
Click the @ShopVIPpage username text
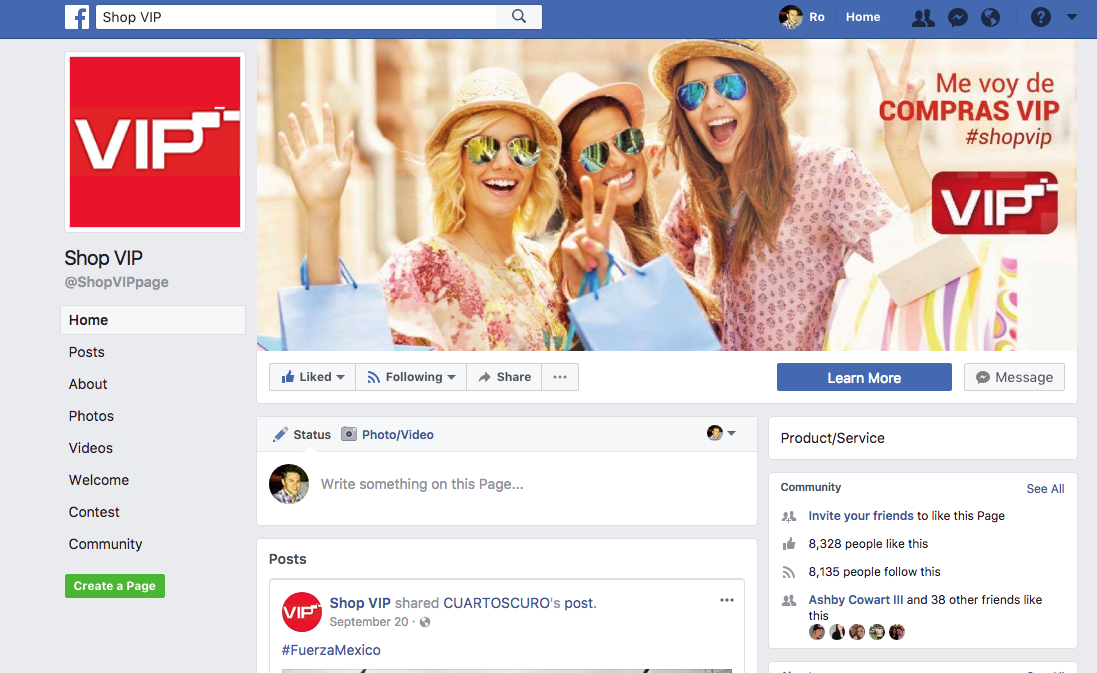(x=117, y=282)
